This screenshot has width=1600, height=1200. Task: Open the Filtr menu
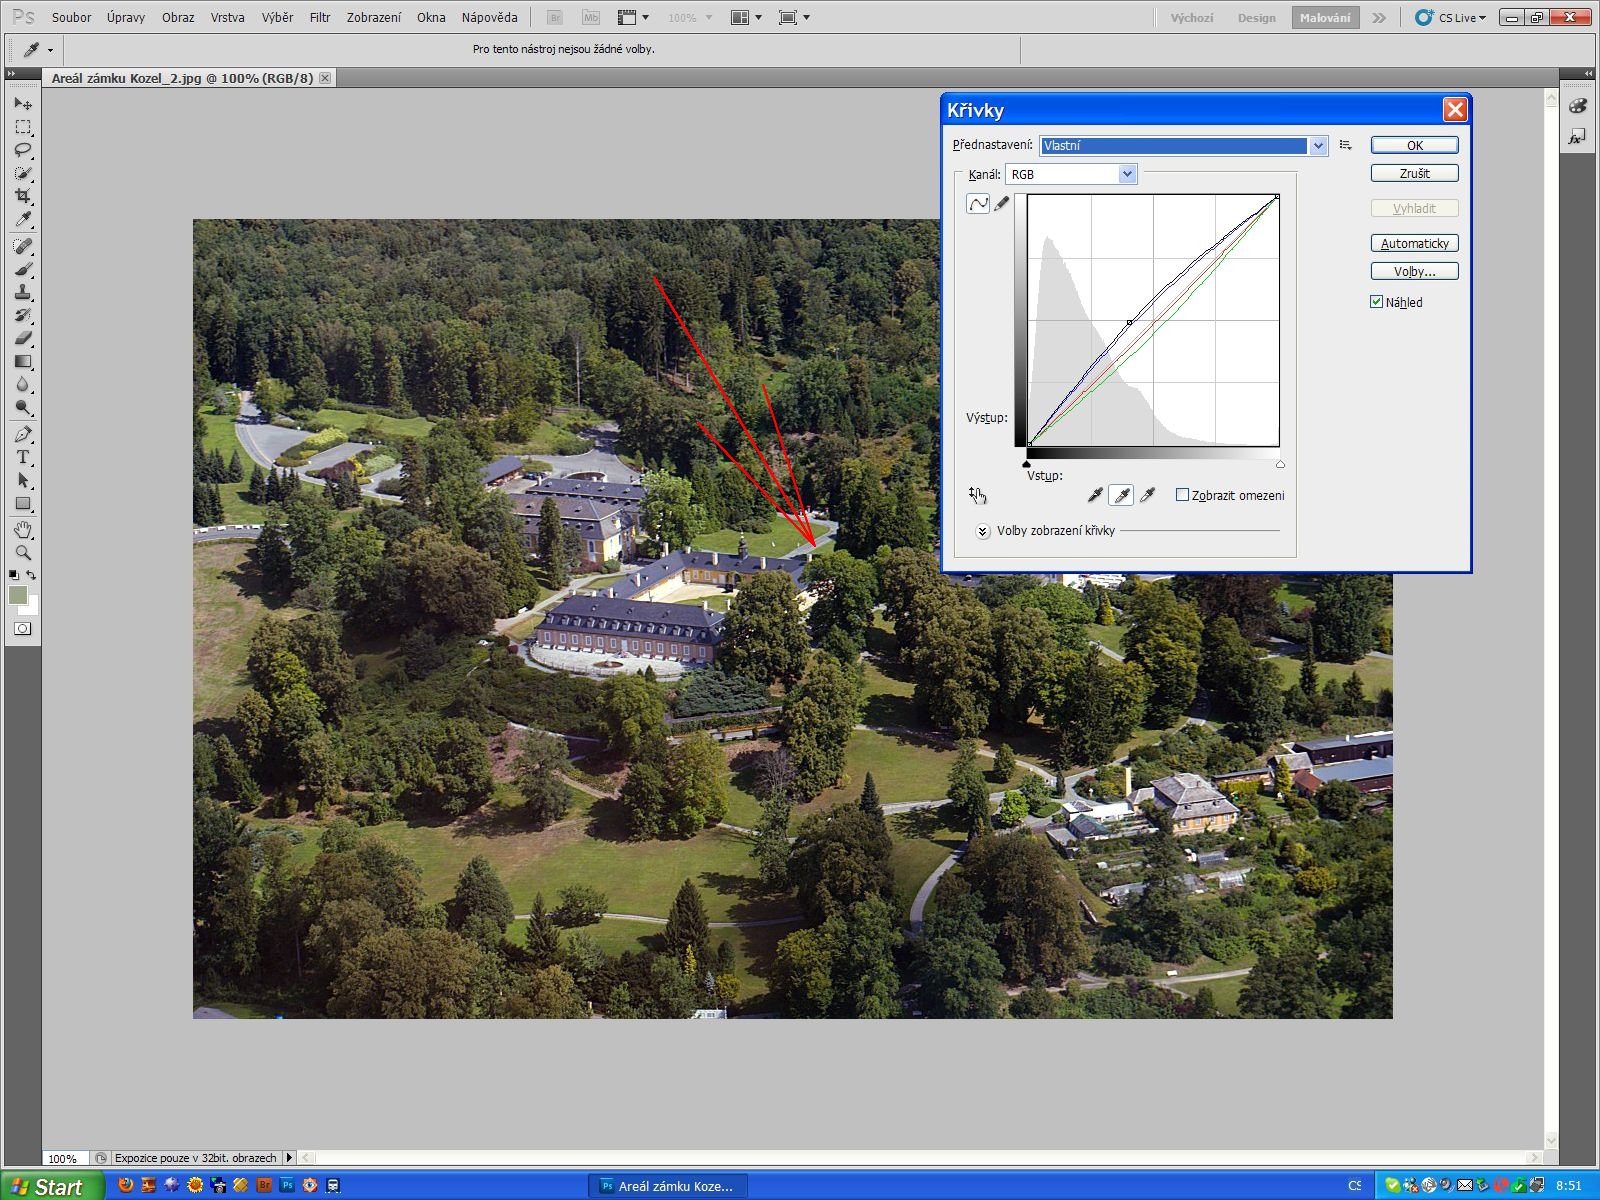coord(320,17)
